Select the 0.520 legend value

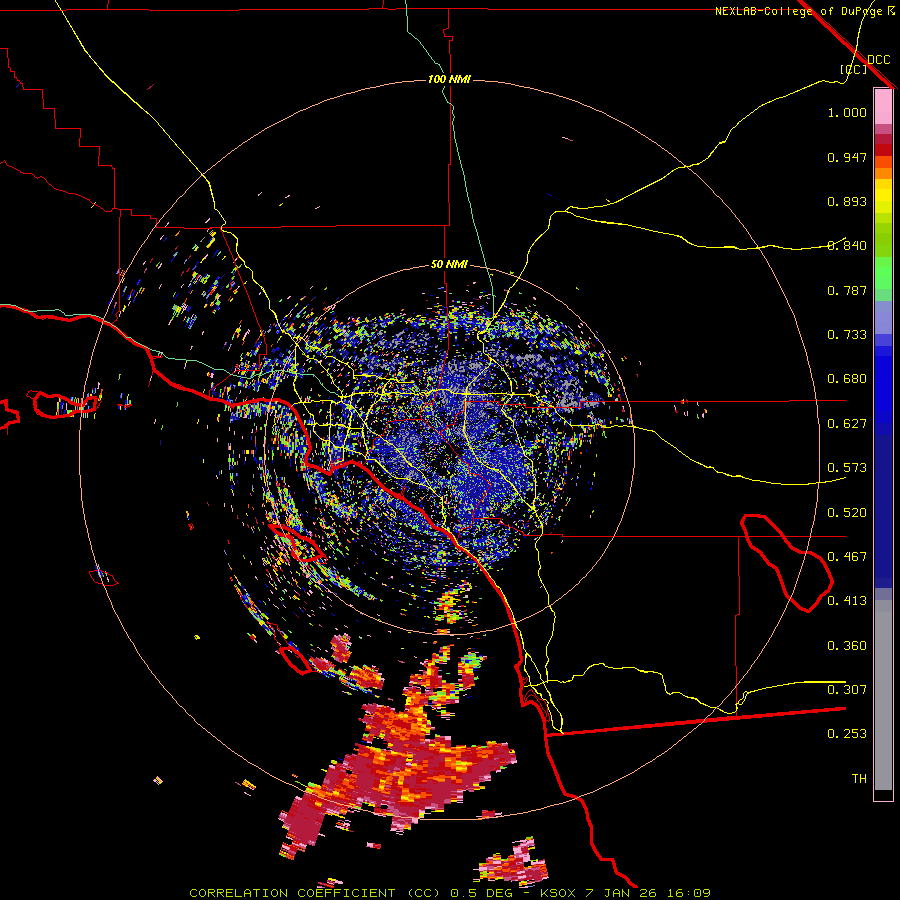(847, 513)
